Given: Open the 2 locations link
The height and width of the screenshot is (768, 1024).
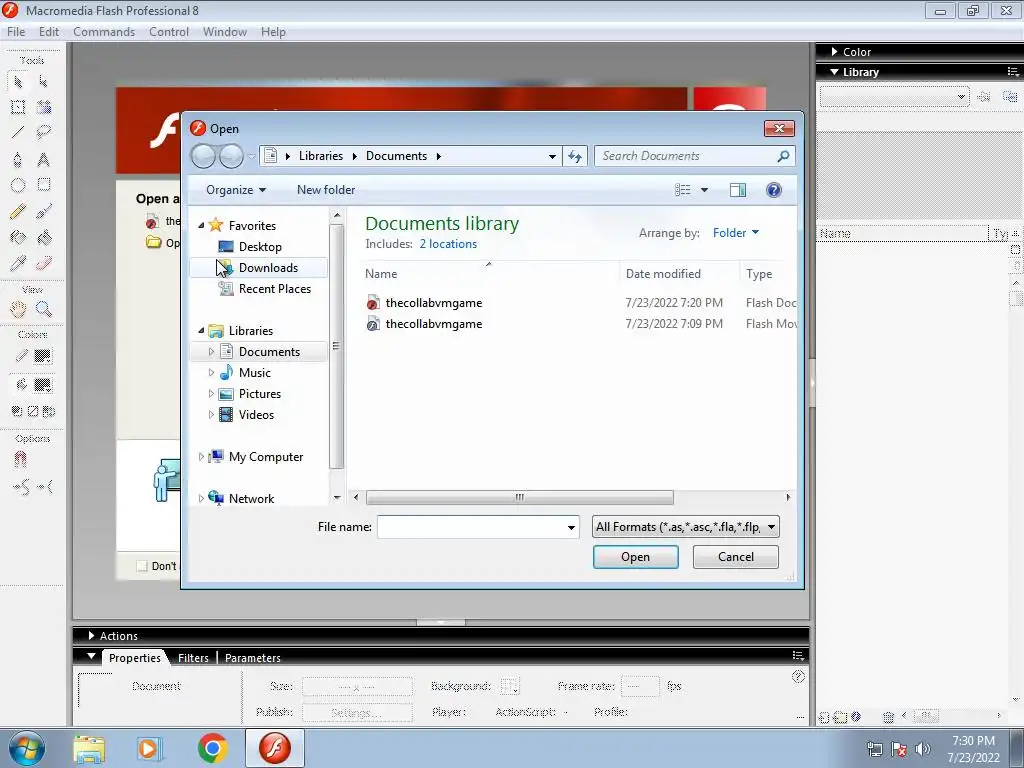Looking at the screenshot, I should pos(448,244).
